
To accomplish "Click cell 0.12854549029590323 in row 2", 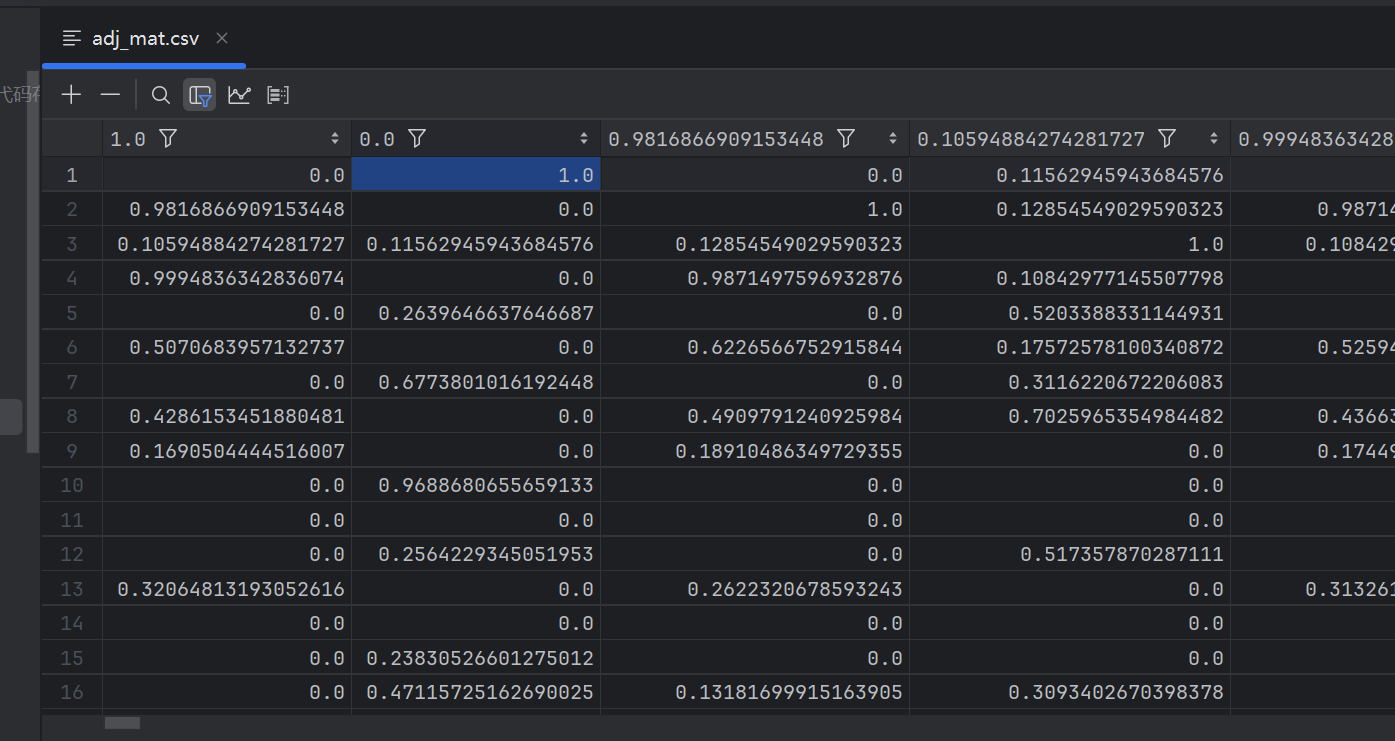I will [x=1070, y=210].
